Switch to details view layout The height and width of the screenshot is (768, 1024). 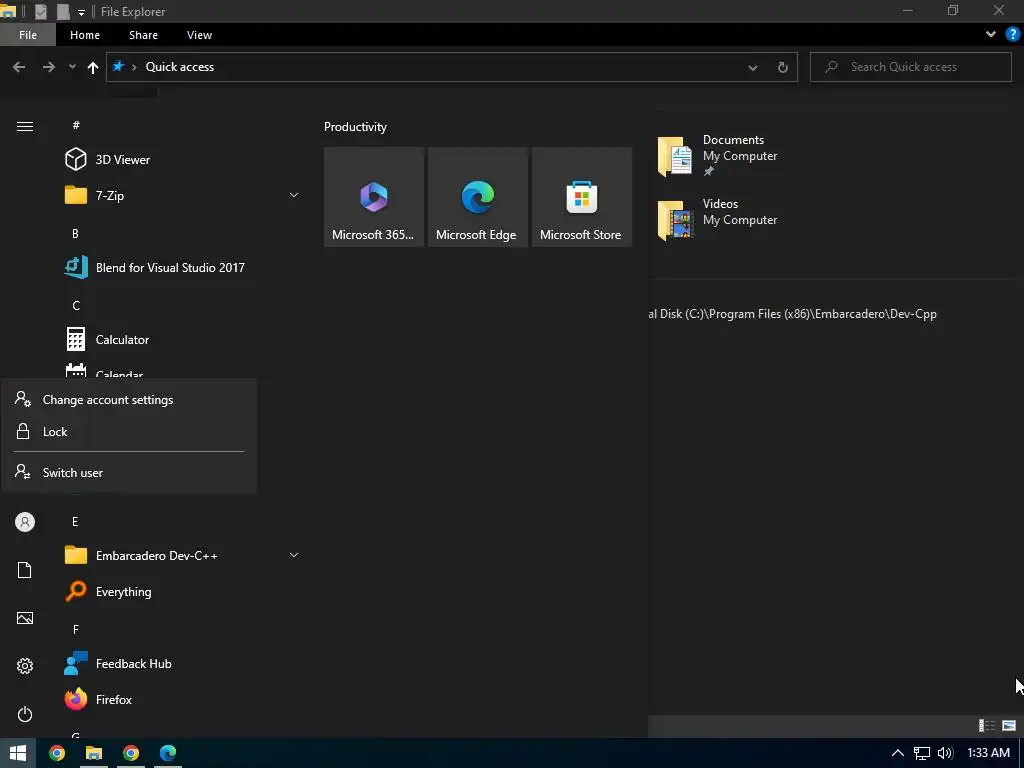[x=987, y=726]
